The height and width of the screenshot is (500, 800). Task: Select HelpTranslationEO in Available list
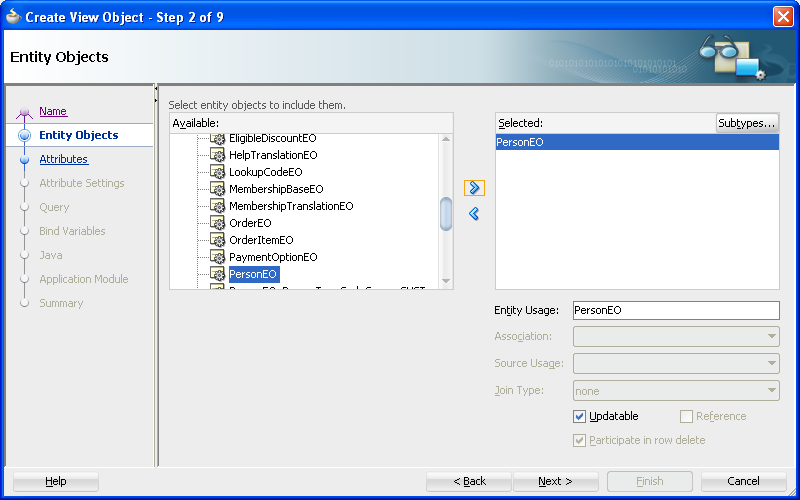pos(273,155)
